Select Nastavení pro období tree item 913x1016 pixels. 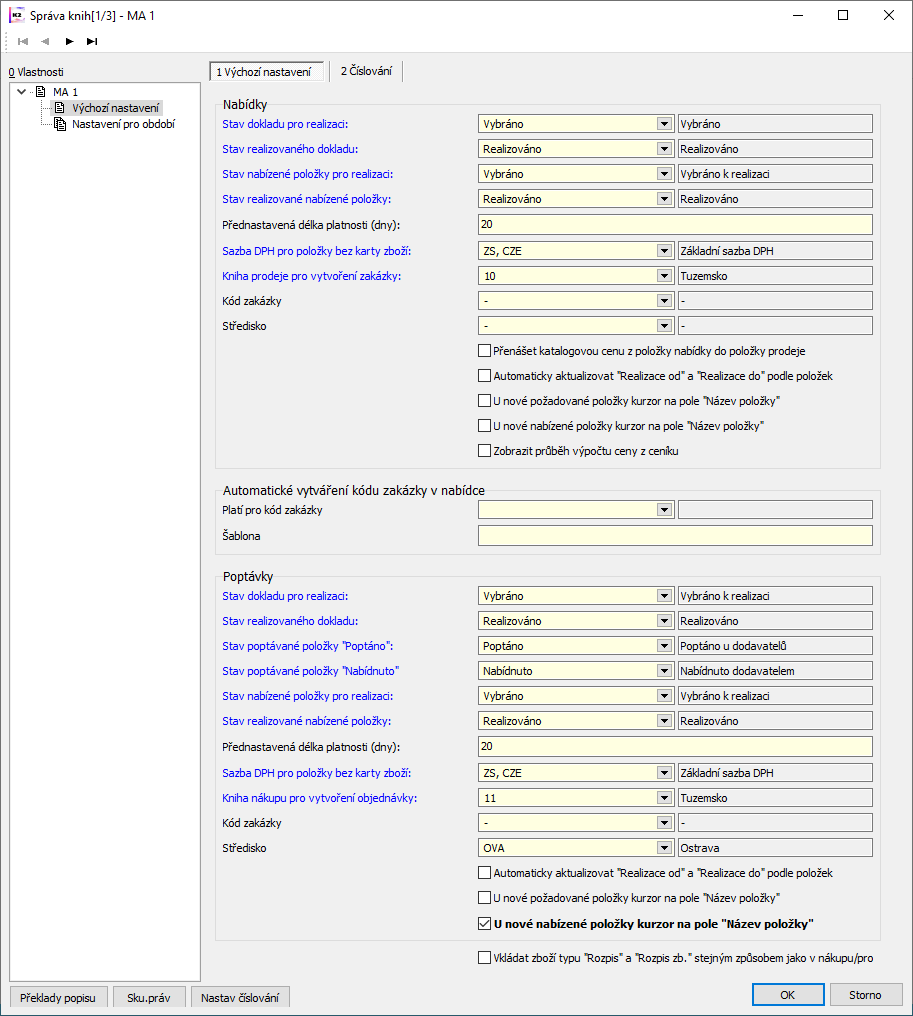[123, 124]
